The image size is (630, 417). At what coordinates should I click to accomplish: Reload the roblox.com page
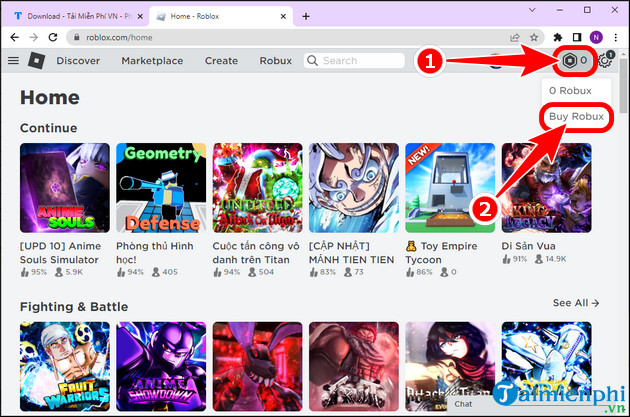53,37
